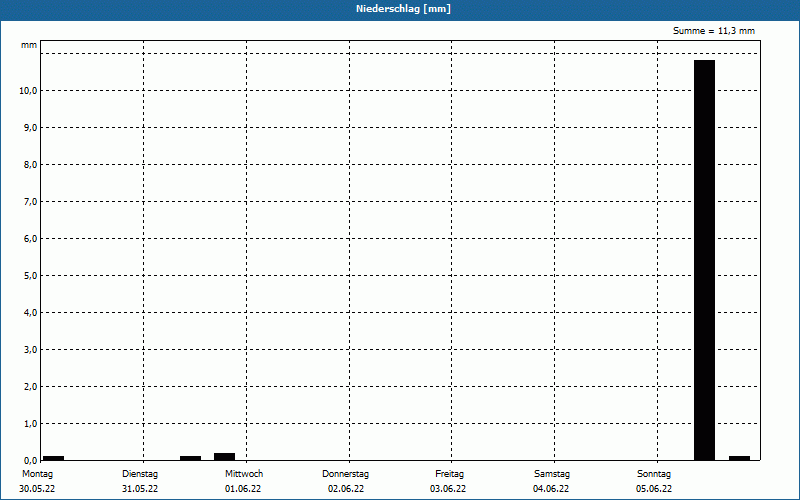Screen dimensions: 800x500
Task: Click the Donnerstag axis label
Action: (345, 474)
